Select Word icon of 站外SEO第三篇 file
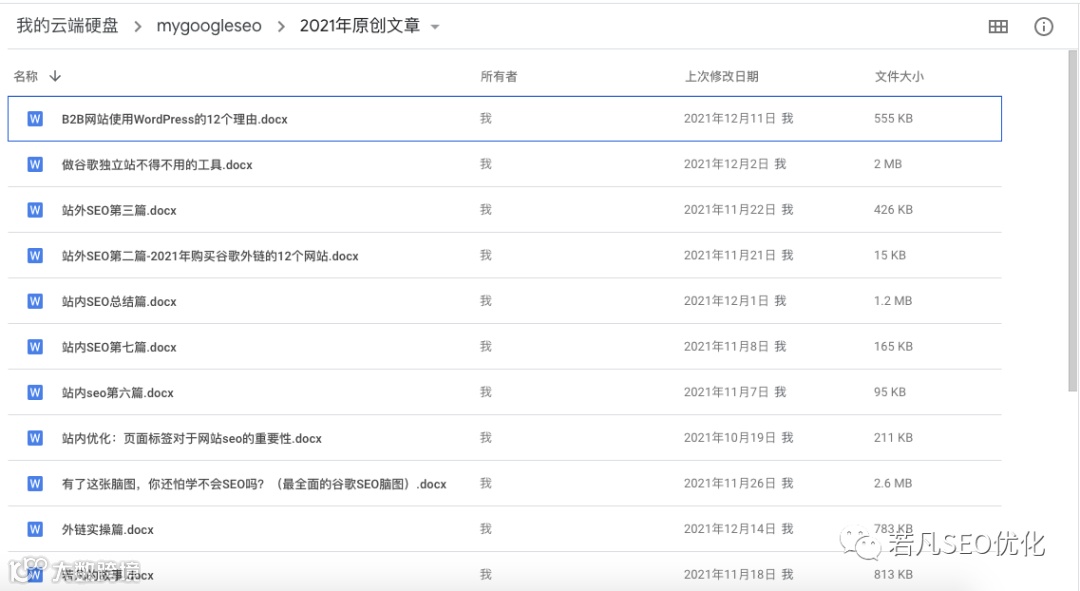The width and height of the screenshot is (1080, 591). (x=35, y=210)
